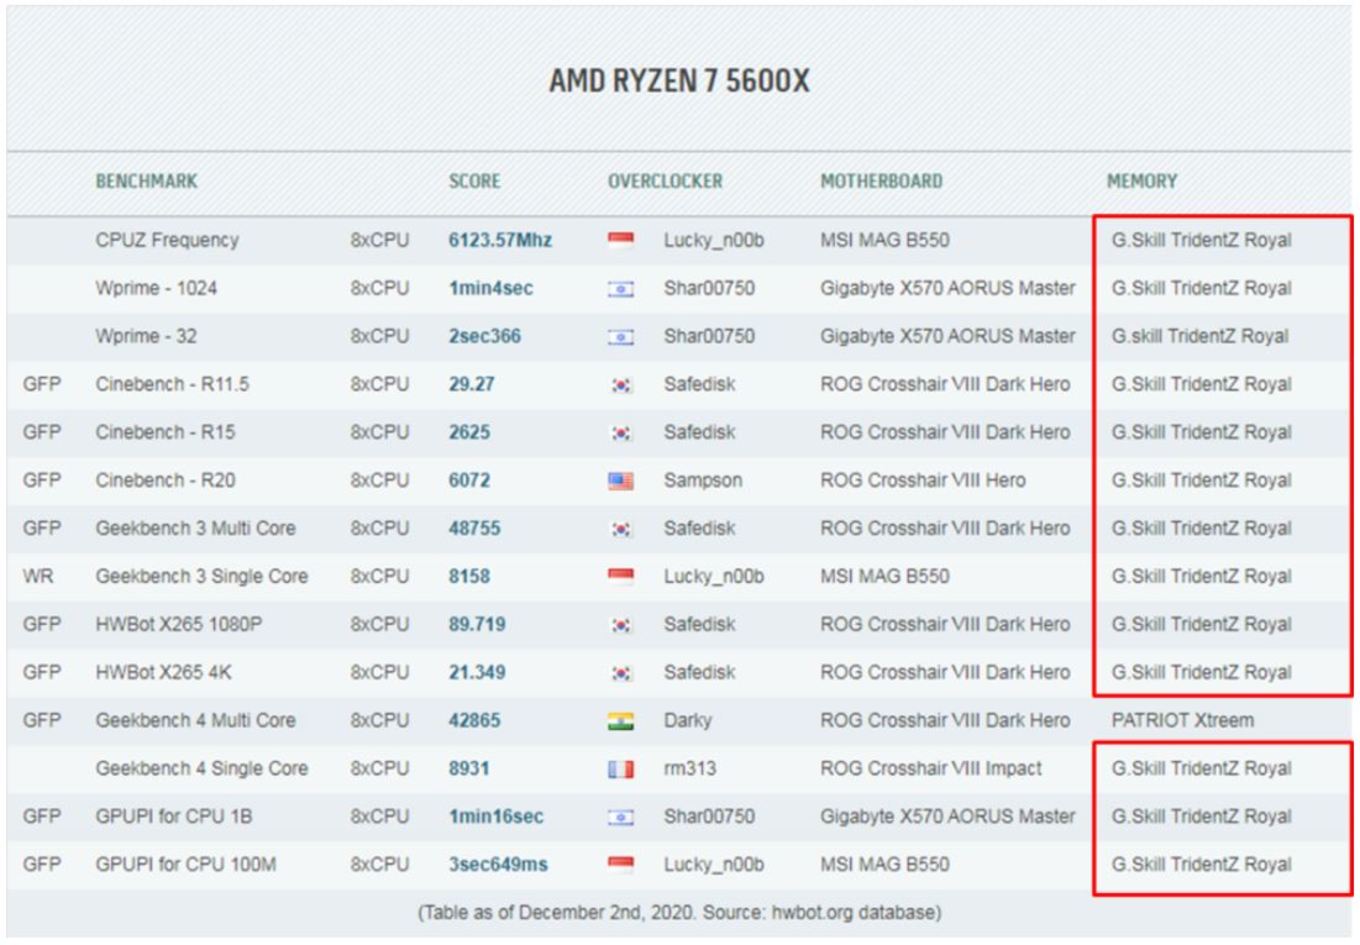Click the flag in the GPUPI for CPU 100M row
1360x945 pixels.
tap(621, 864)
